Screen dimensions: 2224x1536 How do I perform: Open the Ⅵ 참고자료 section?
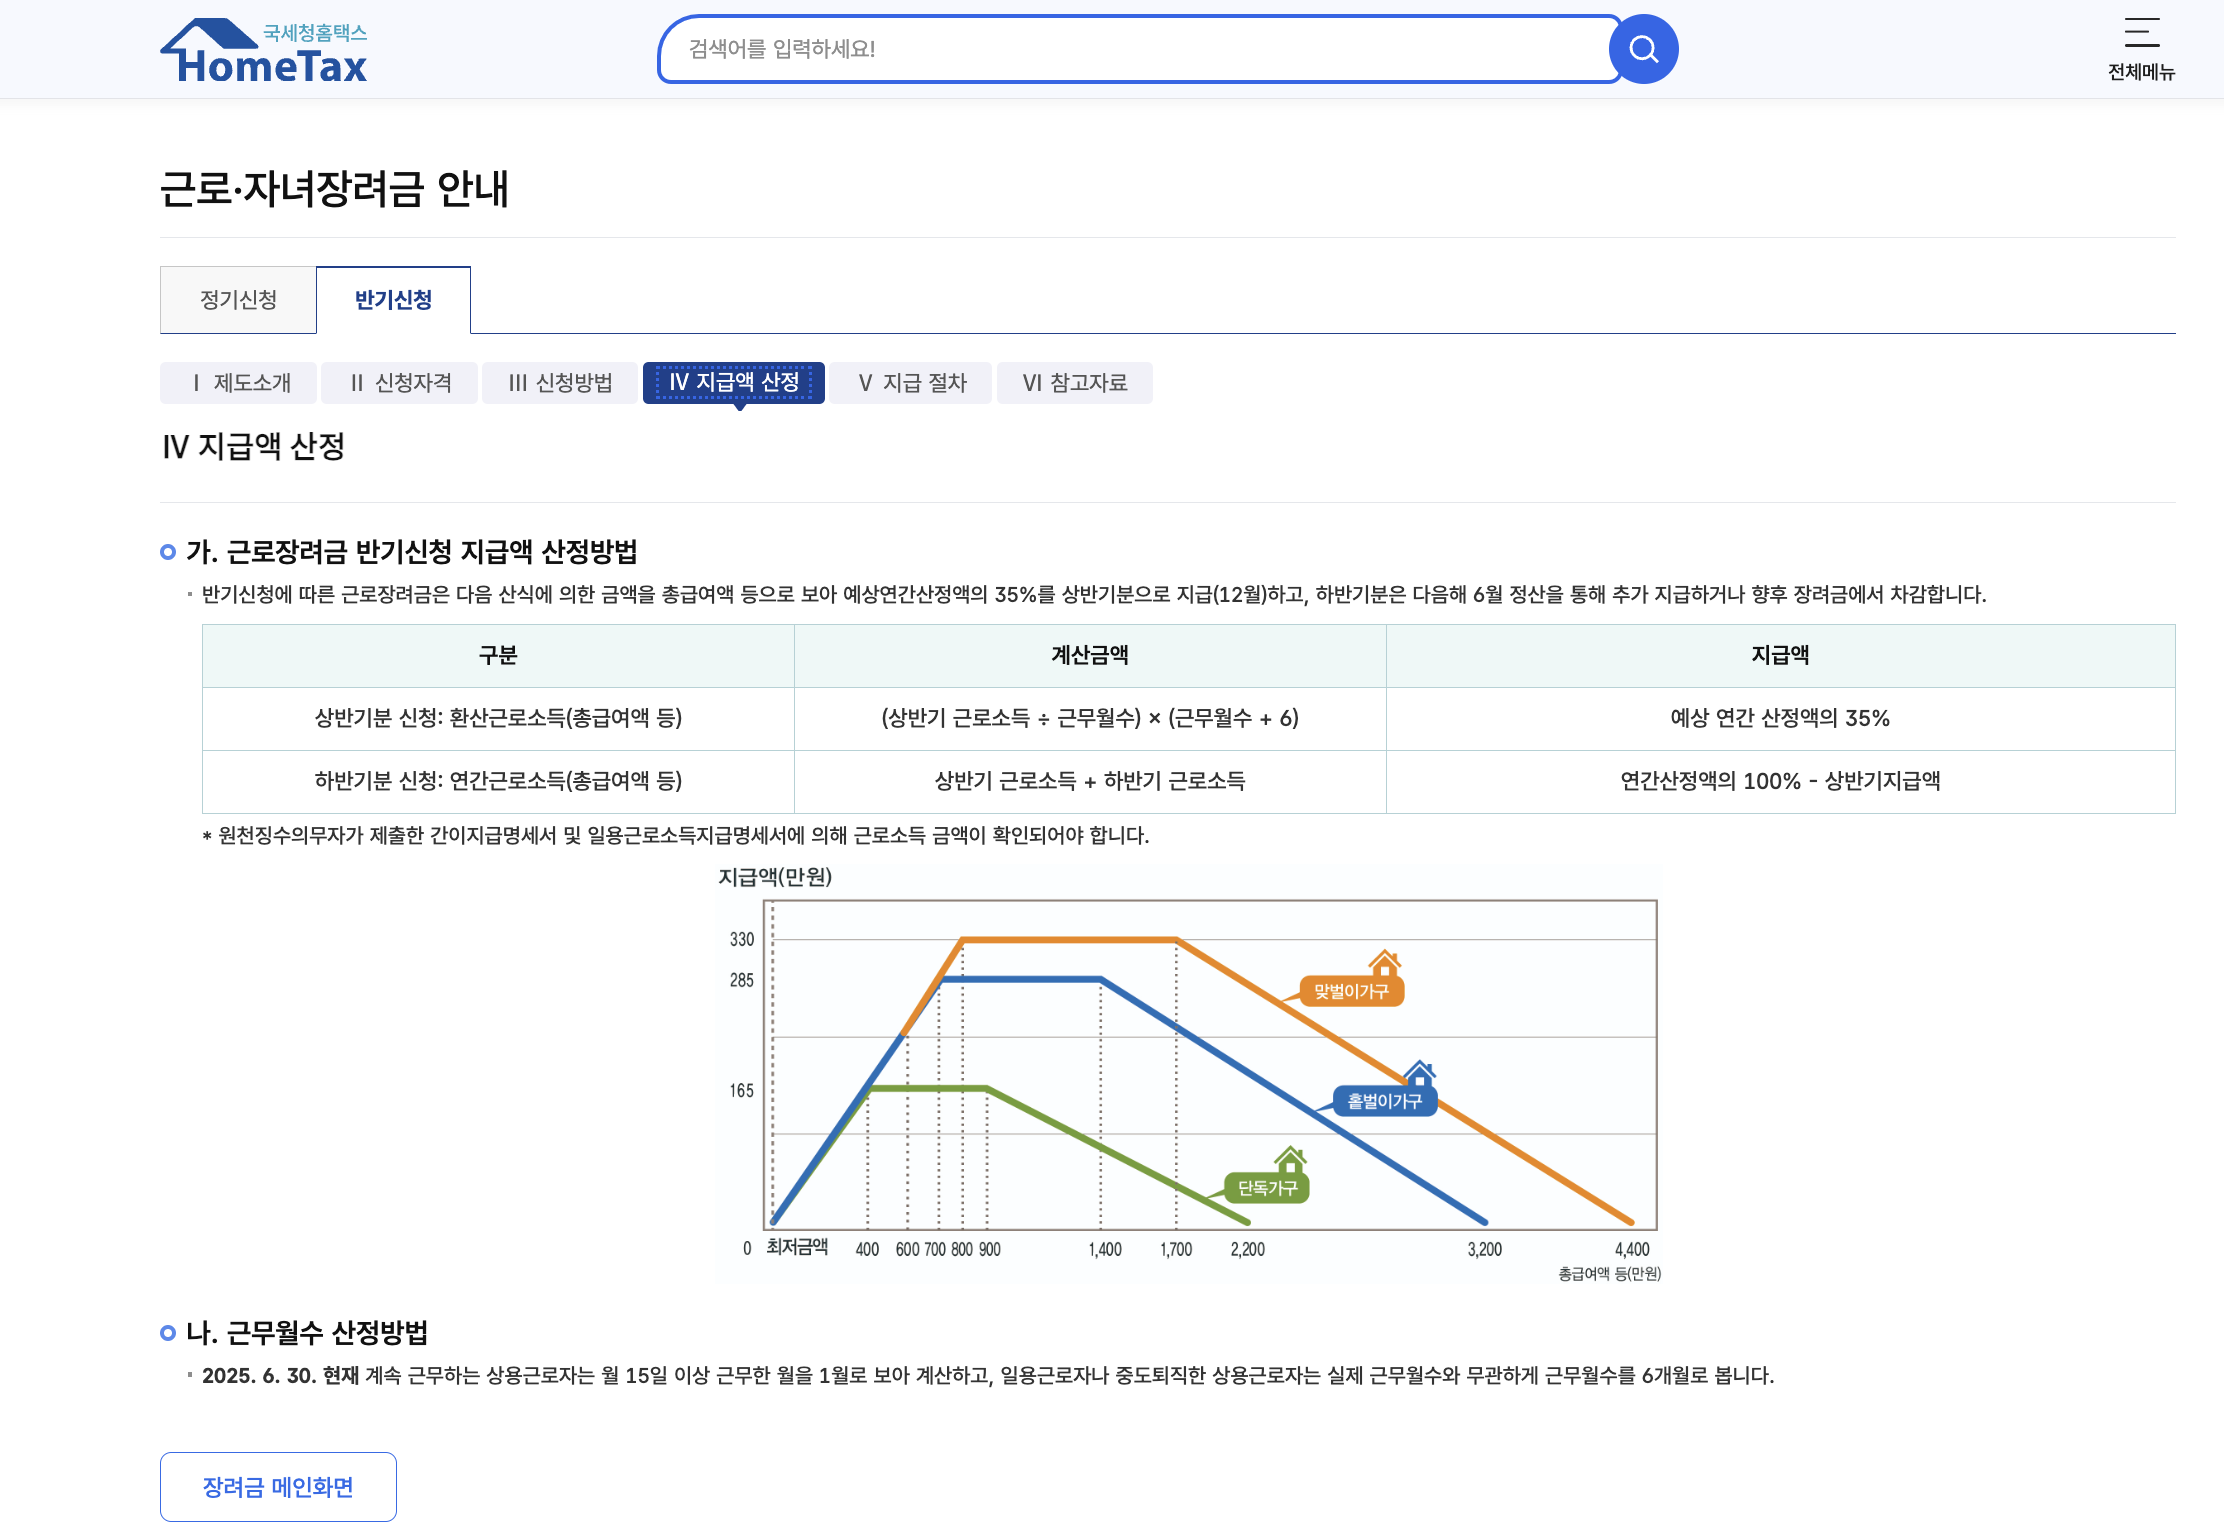pos(1074,383)
